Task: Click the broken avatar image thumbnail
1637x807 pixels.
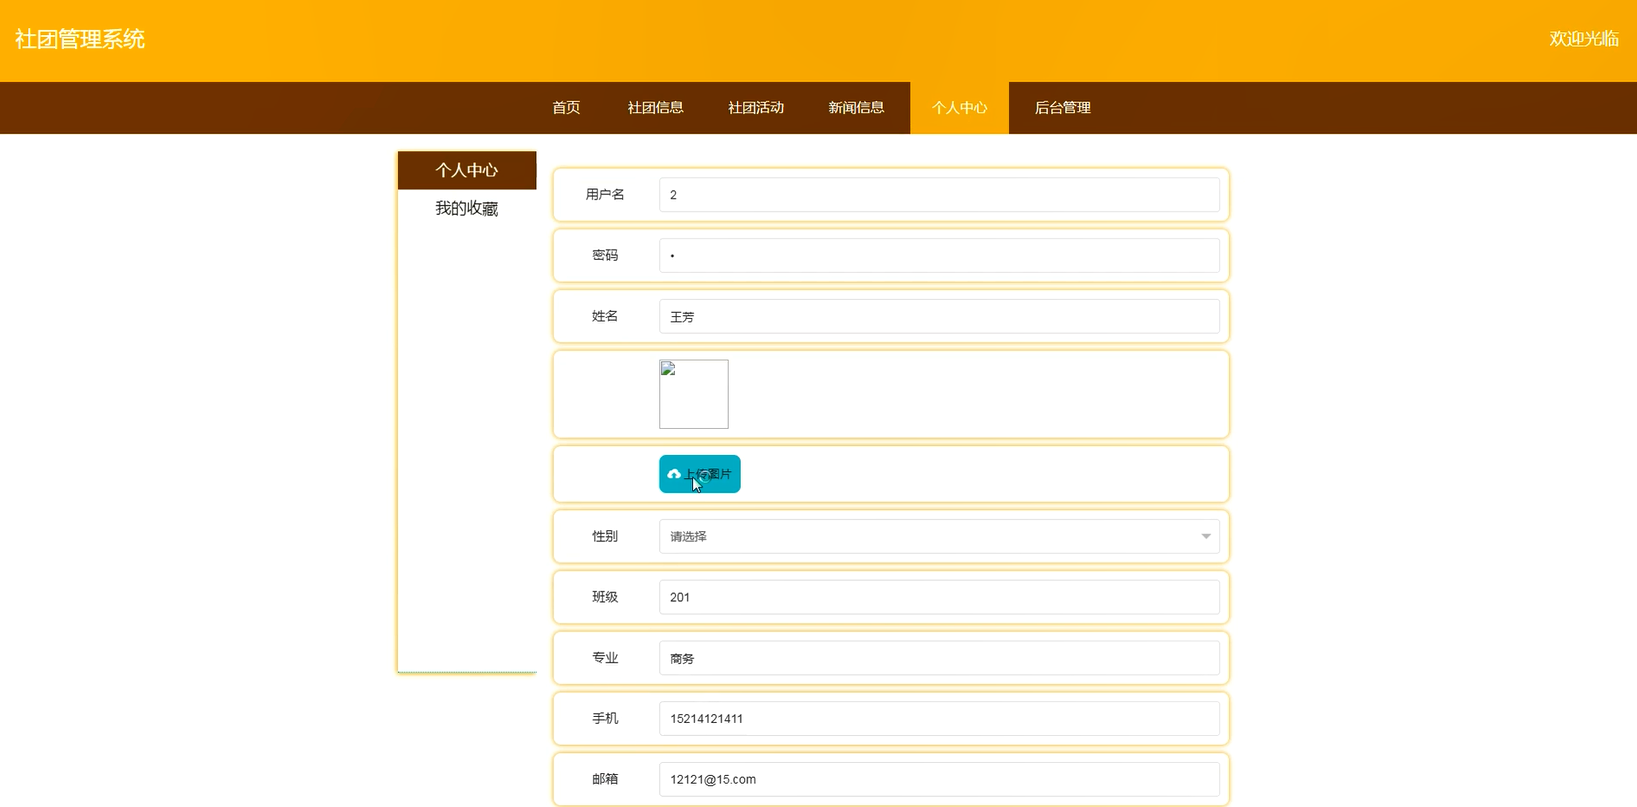Action: pos(693,394)
